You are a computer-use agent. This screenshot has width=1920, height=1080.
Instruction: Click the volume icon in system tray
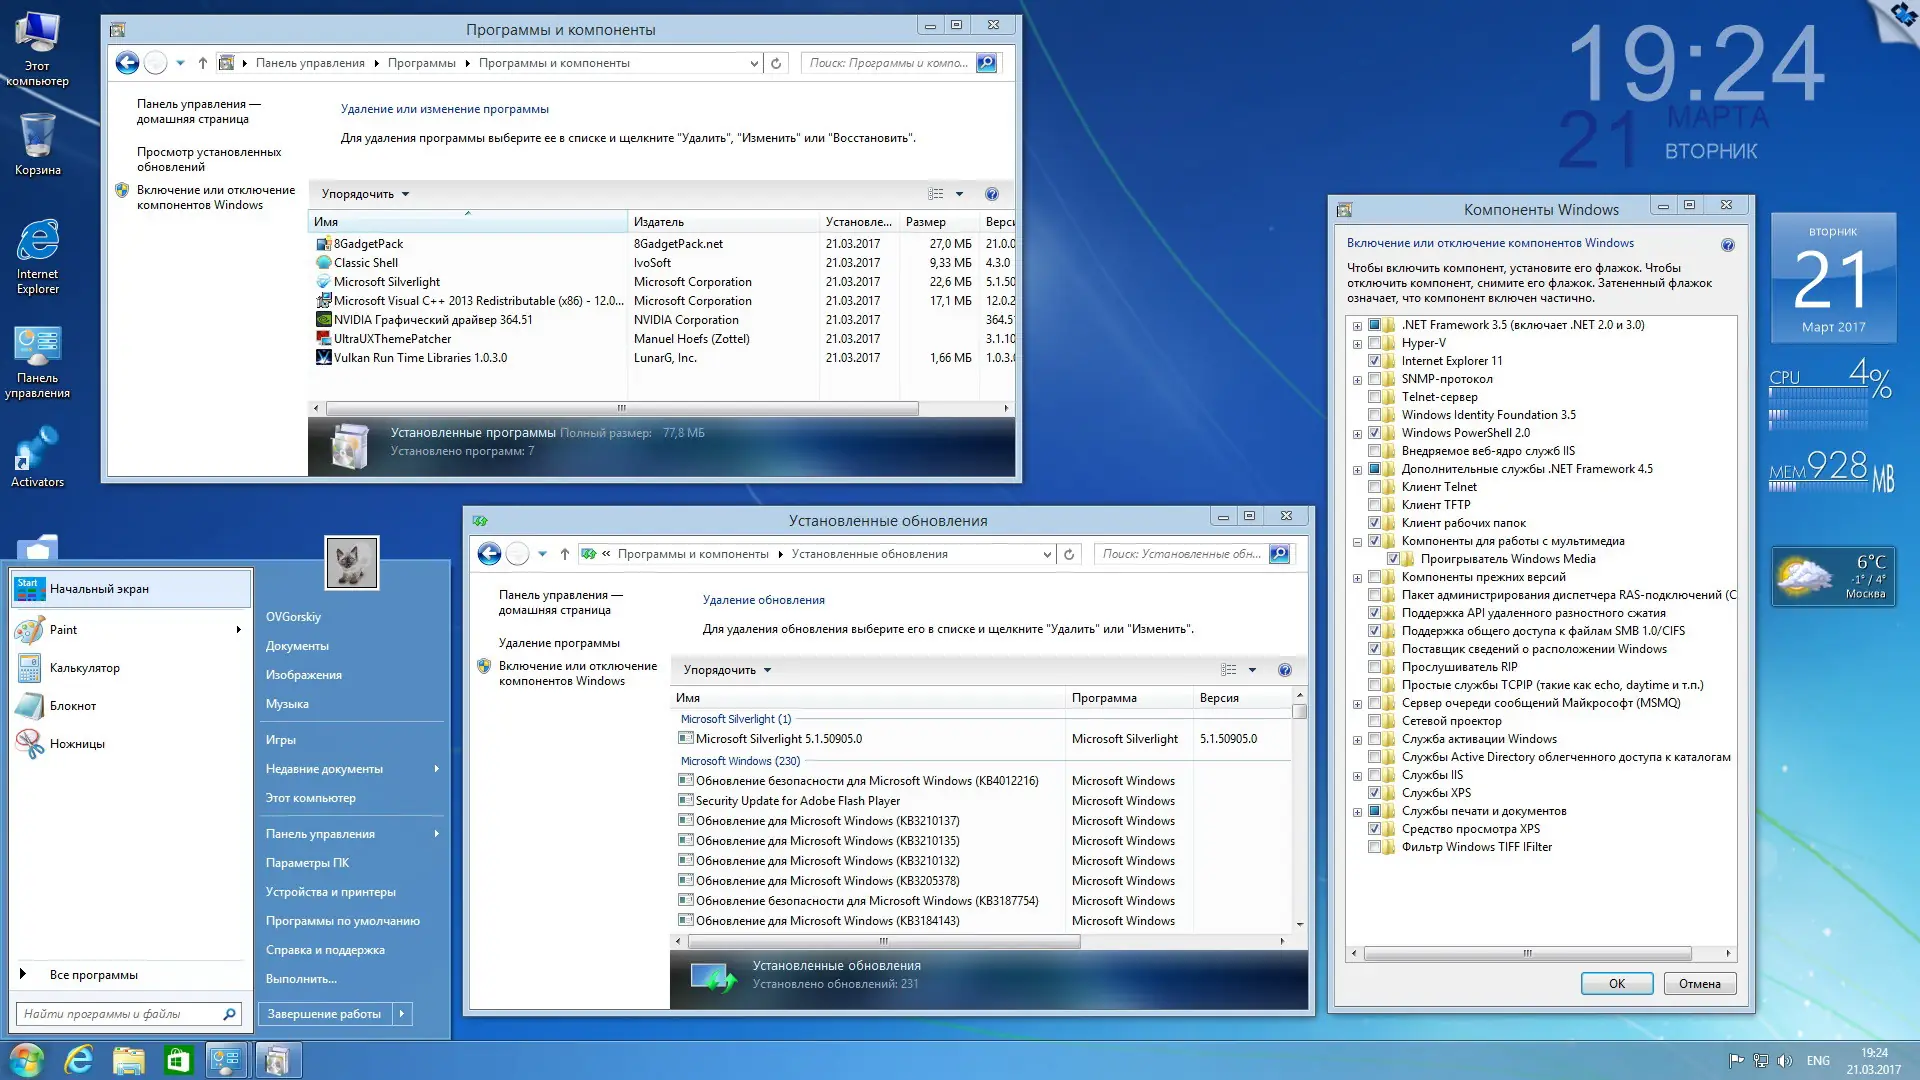point(1785,1061)
